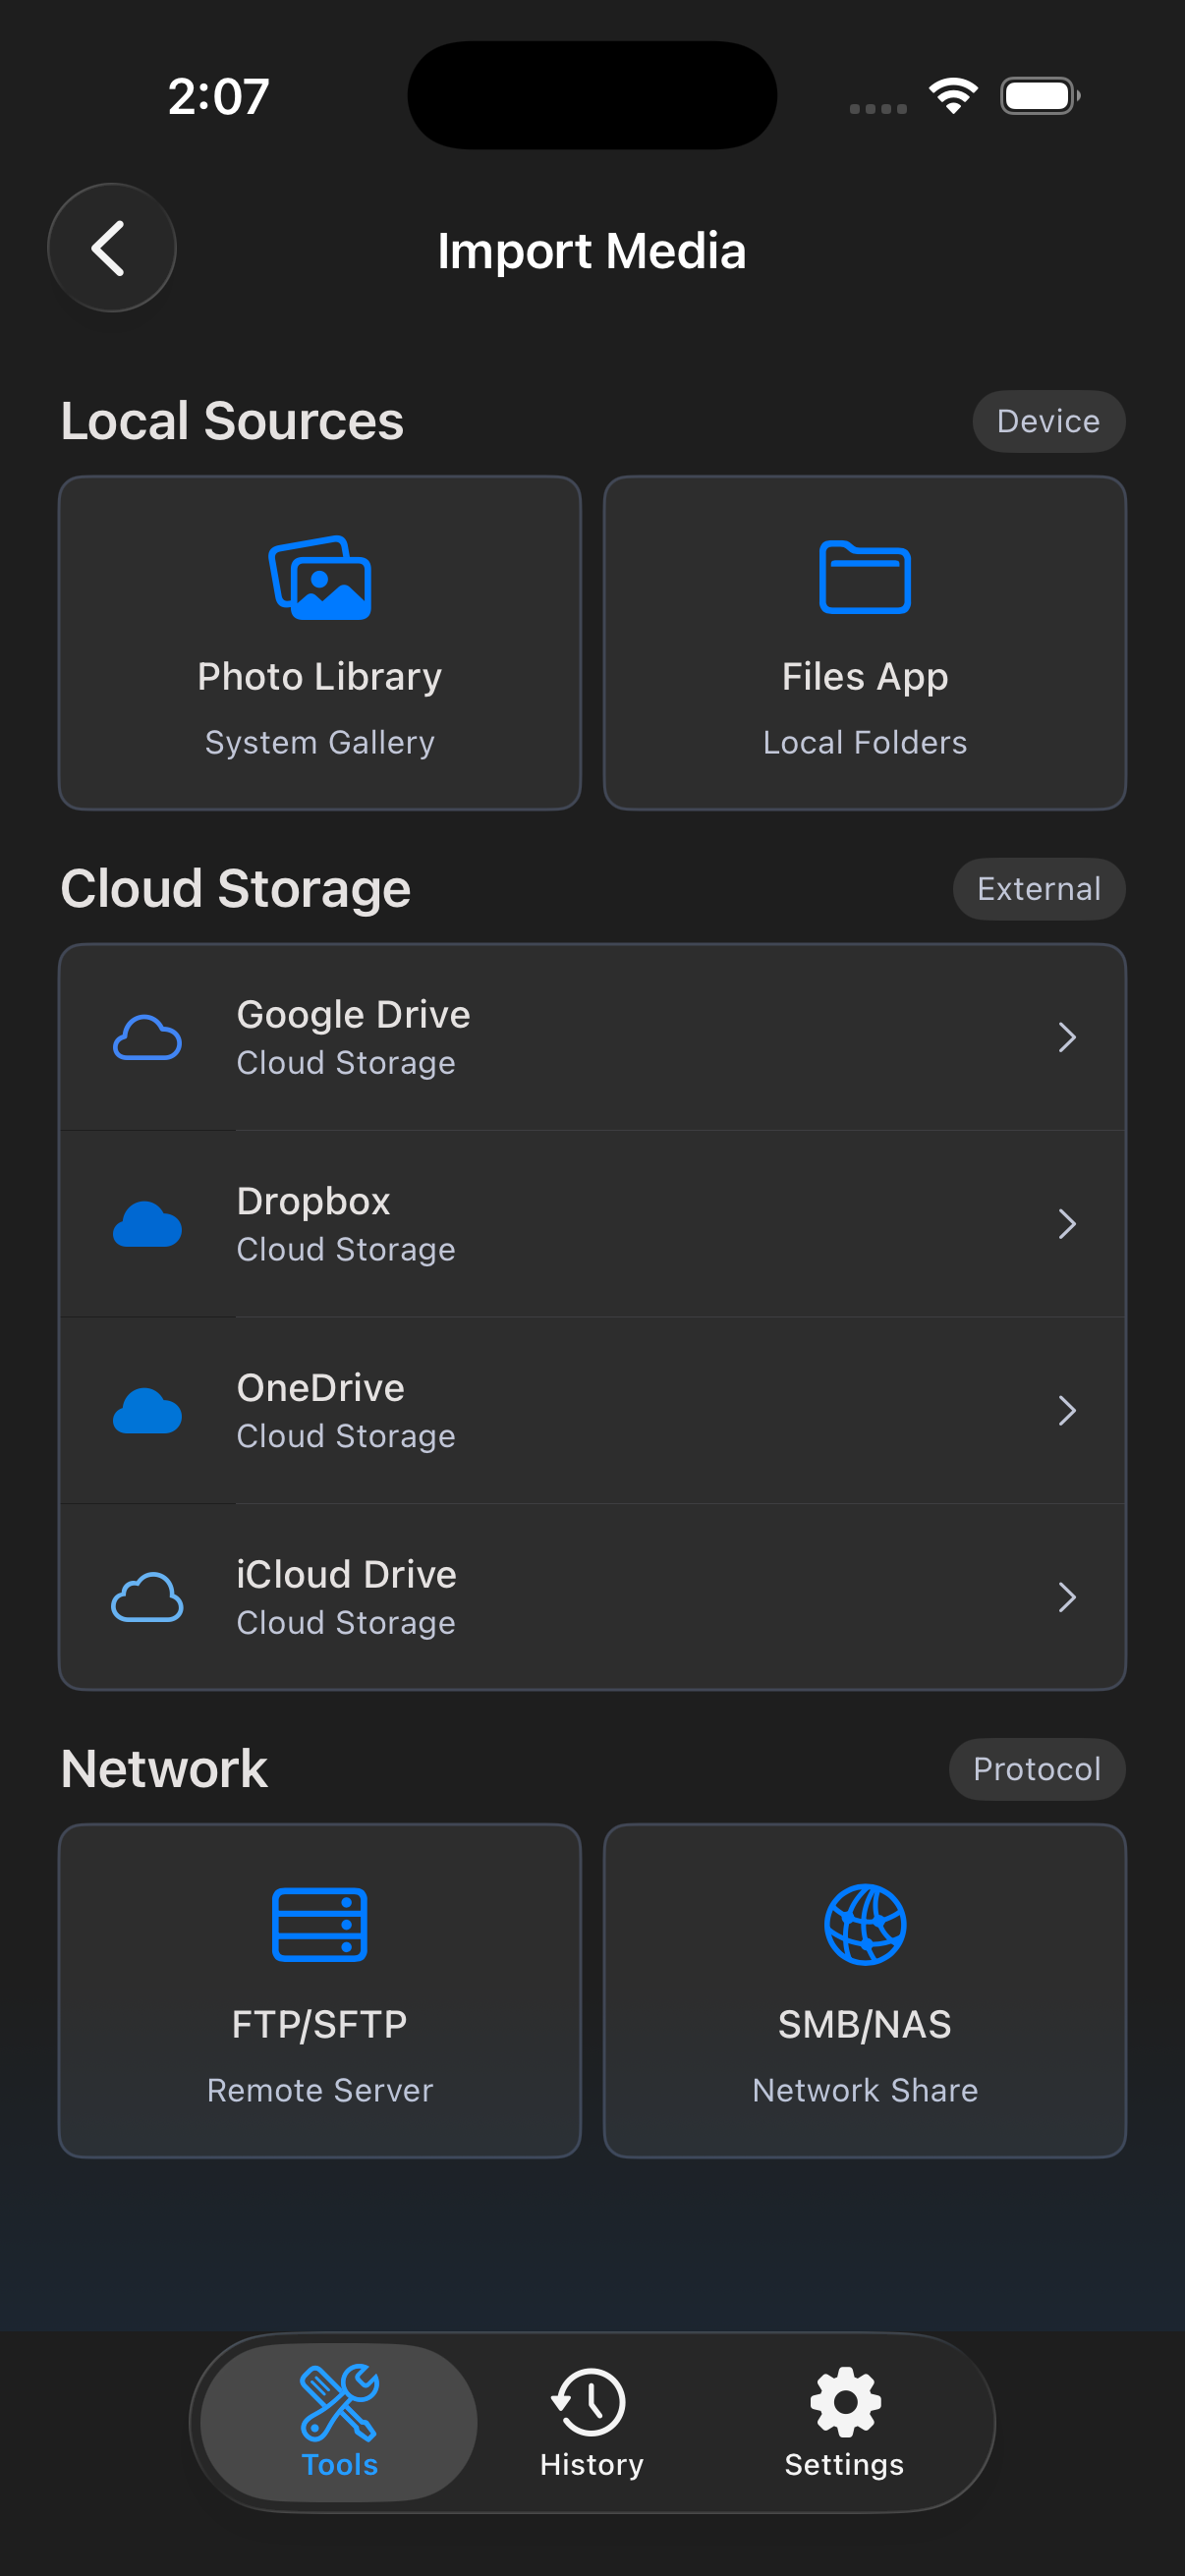Viewport: 1185px width, 2576px height.
Task: Tap the Network Share subtitle
Action: click(865, 2091)
